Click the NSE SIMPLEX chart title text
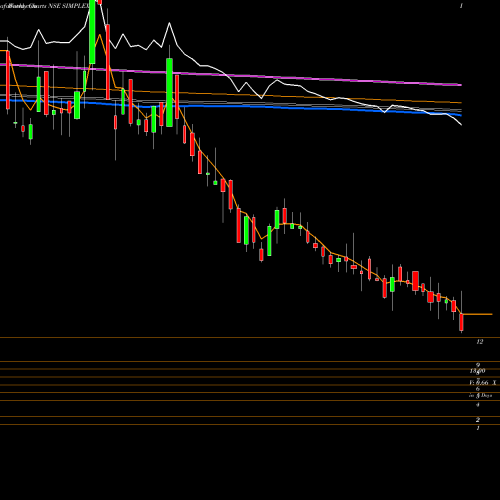 tap(69, 6)
